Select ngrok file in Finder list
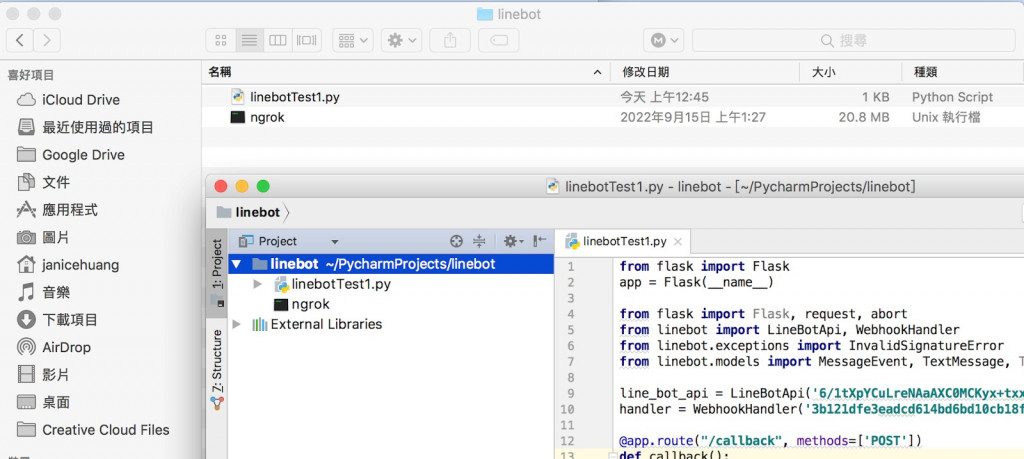 pyautogui.click(x=613, y=118)
